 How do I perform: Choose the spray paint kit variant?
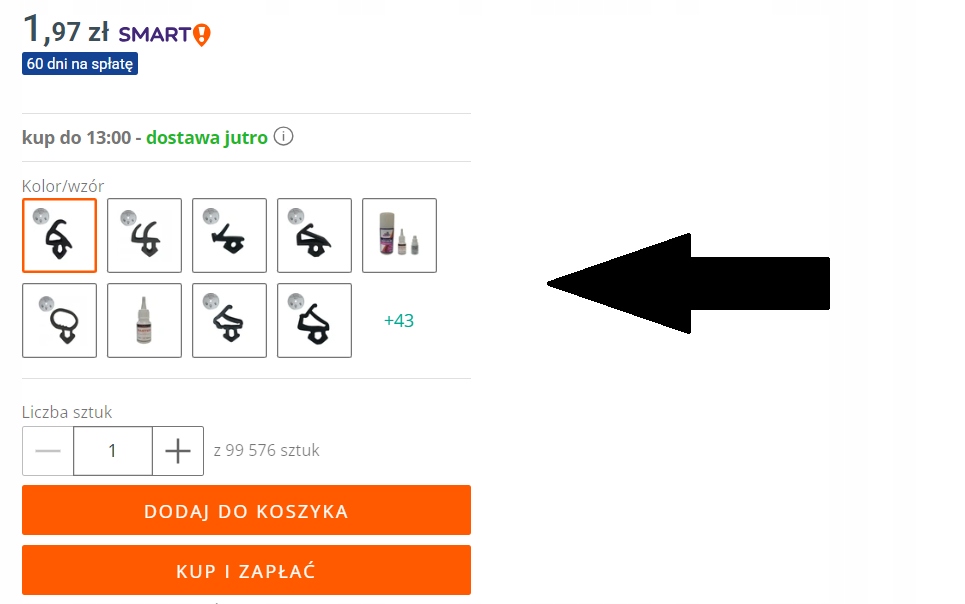tap(399, 235)
